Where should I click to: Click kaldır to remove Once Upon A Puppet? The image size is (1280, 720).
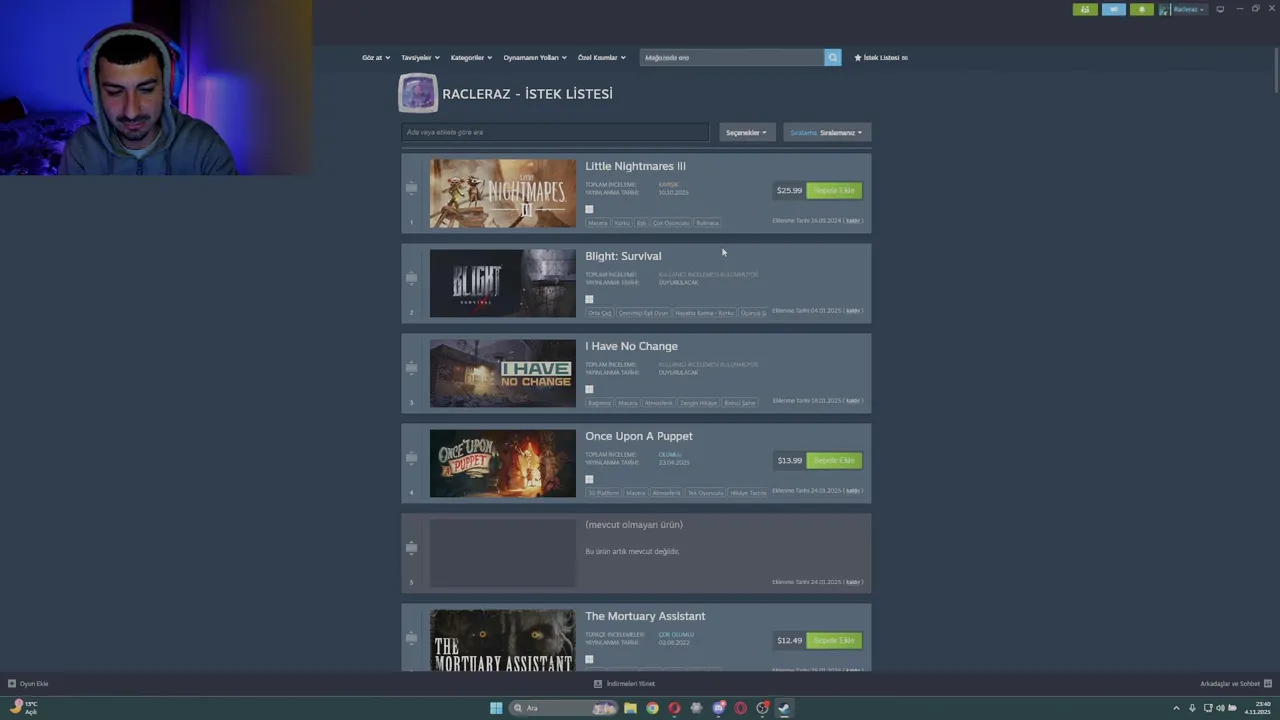pos(853,490)
